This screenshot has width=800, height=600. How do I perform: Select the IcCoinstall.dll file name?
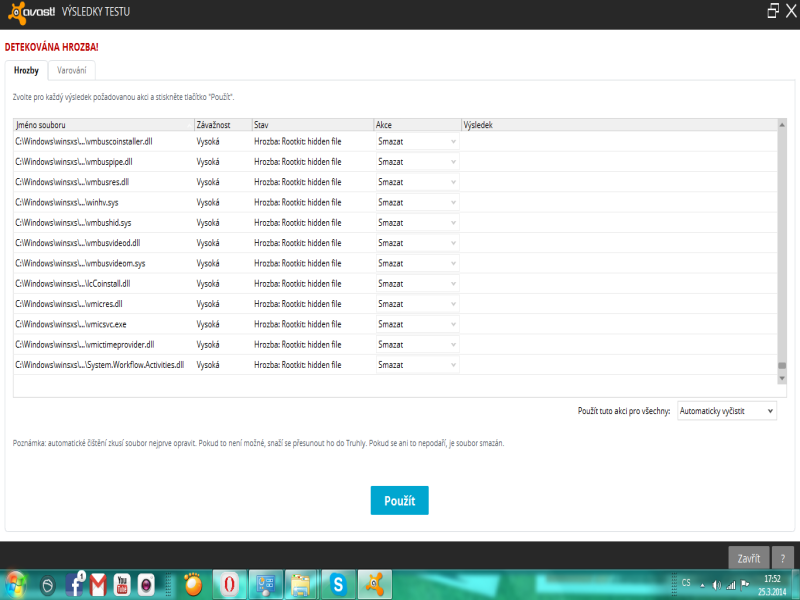[x=73, y=284]
